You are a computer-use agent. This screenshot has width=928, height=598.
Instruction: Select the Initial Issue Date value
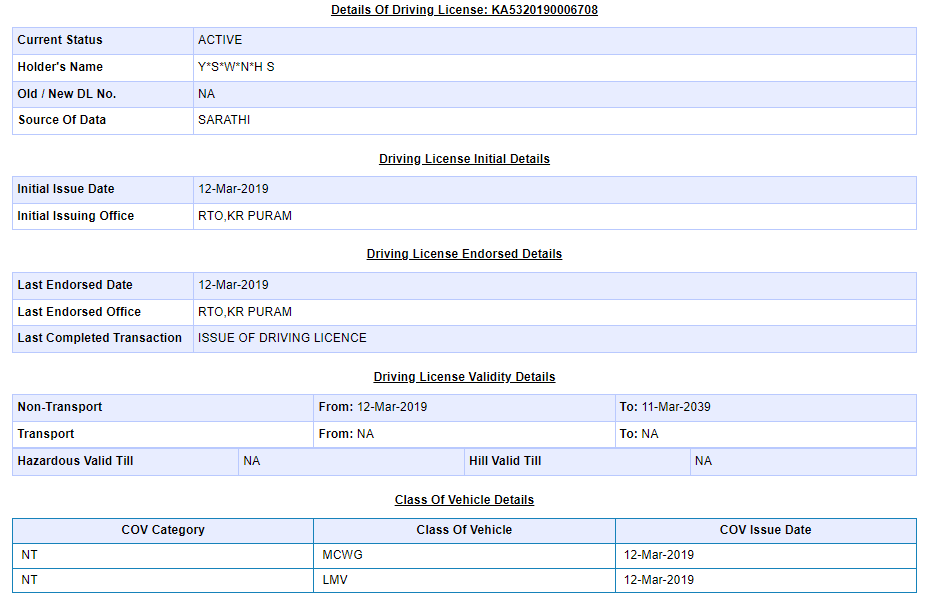[233, 189]
